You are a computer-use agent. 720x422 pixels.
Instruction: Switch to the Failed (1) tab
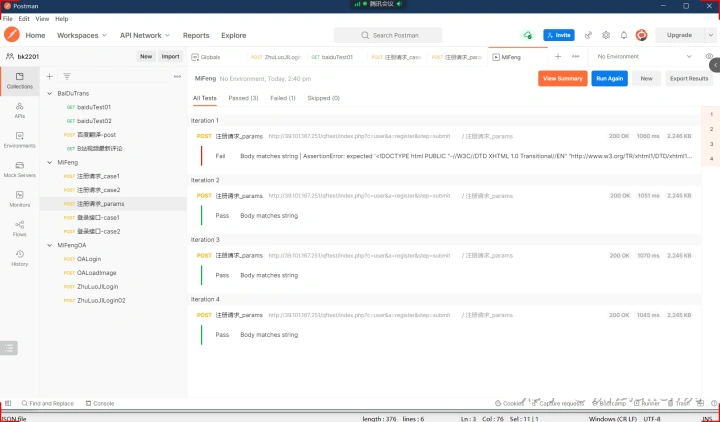[283, 98]
